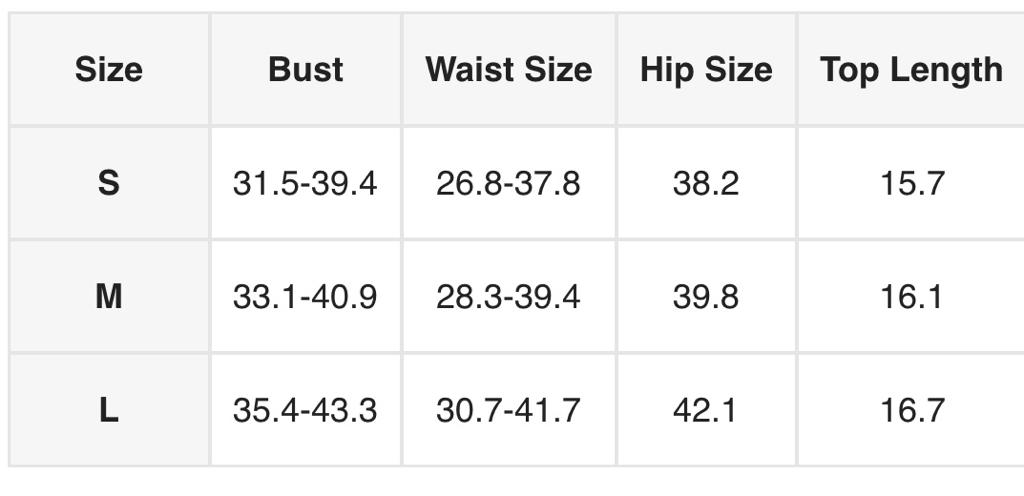
Task: Click top length value 16.1
Action: coord(912,297)
